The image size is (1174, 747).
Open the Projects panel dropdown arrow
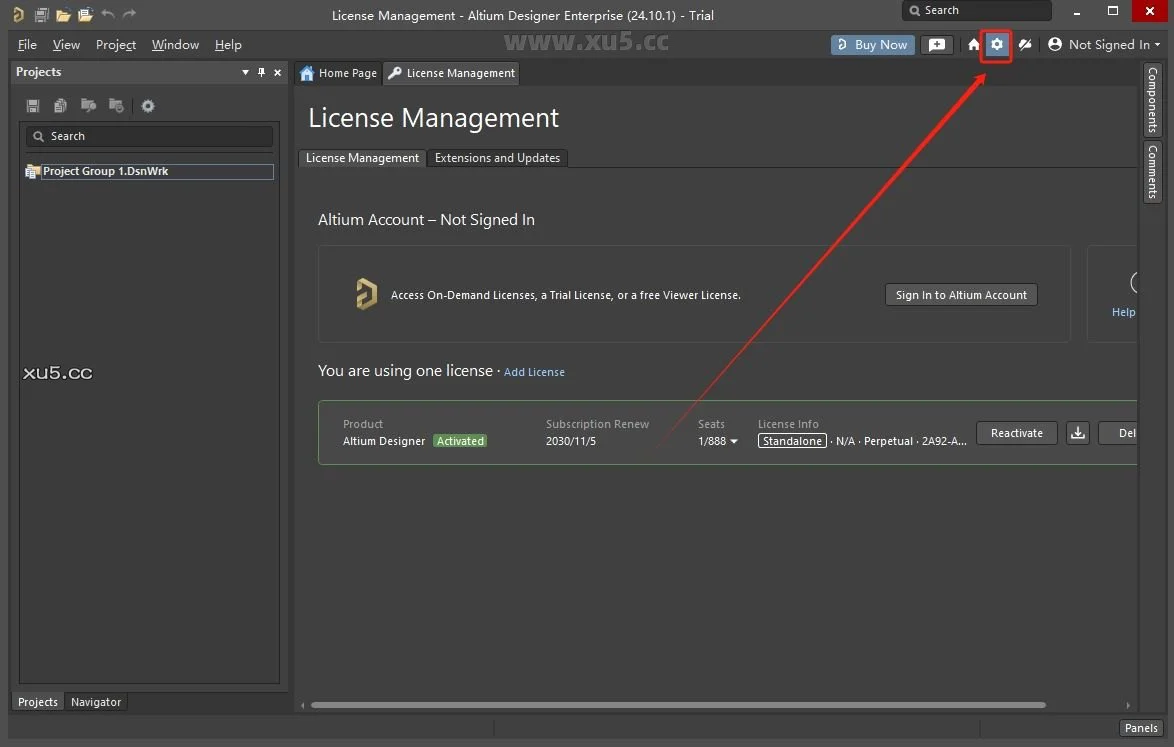[x=246, y=73]
